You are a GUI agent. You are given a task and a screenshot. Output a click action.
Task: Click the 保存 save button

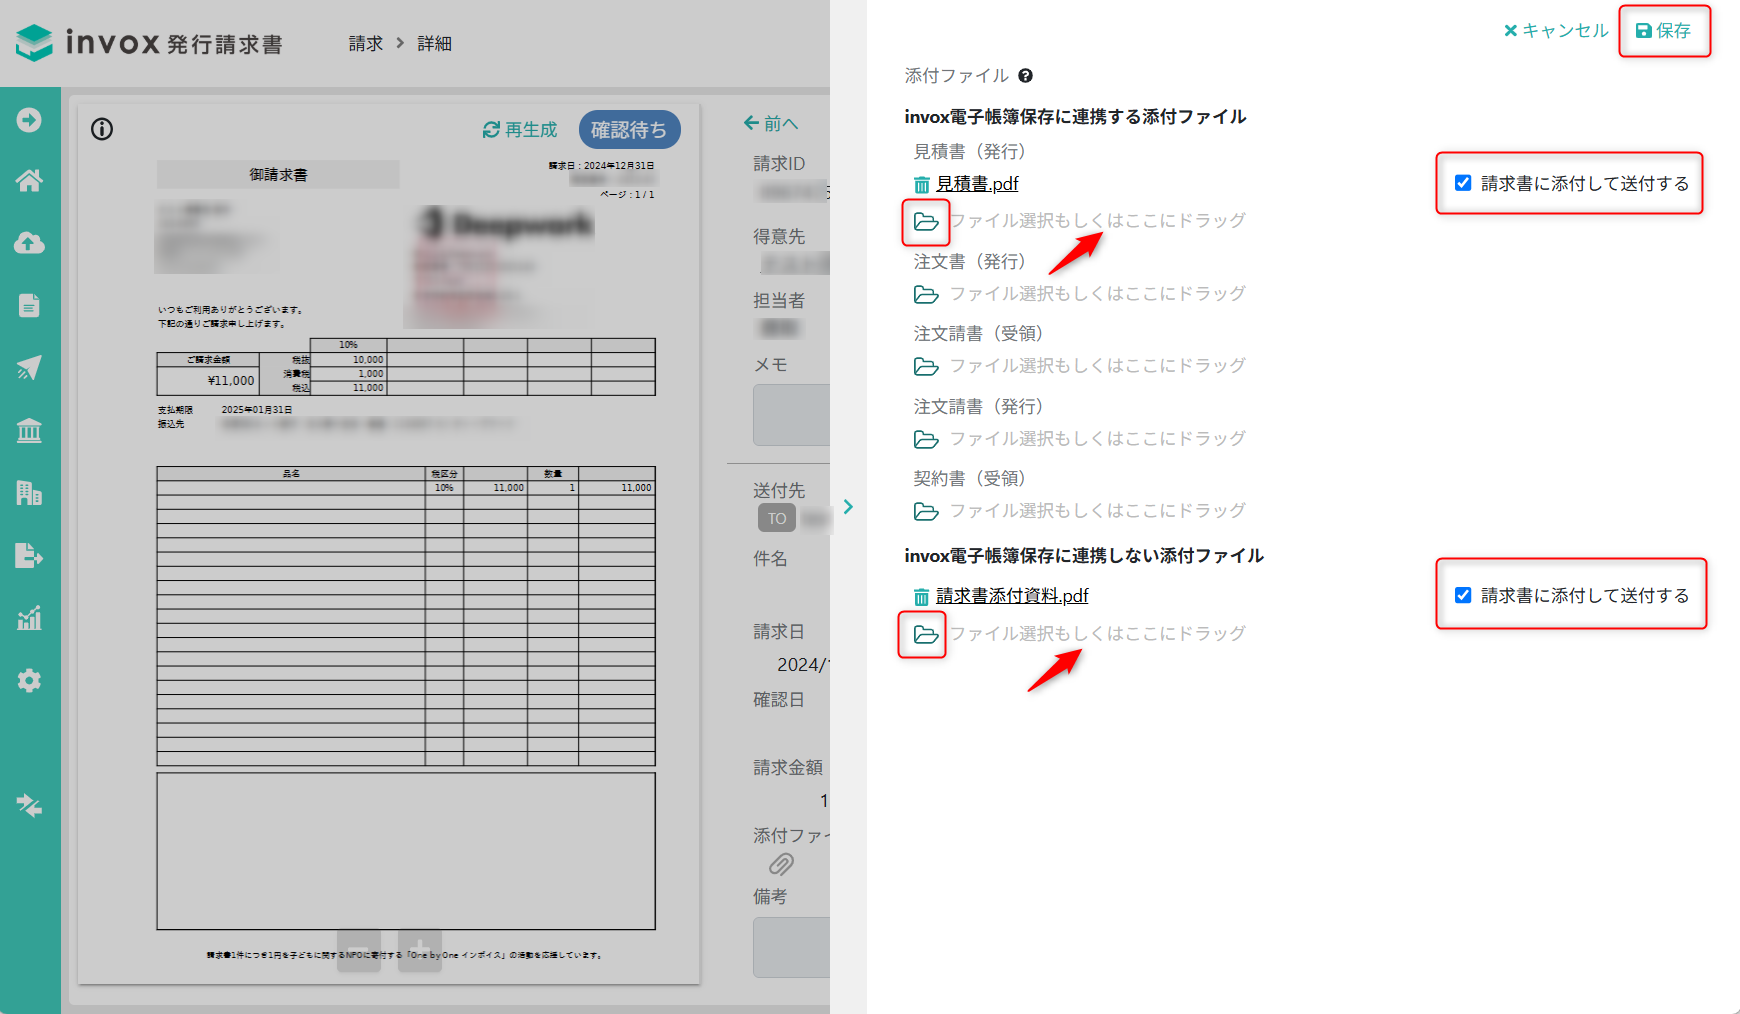(x=1664, y=31)
